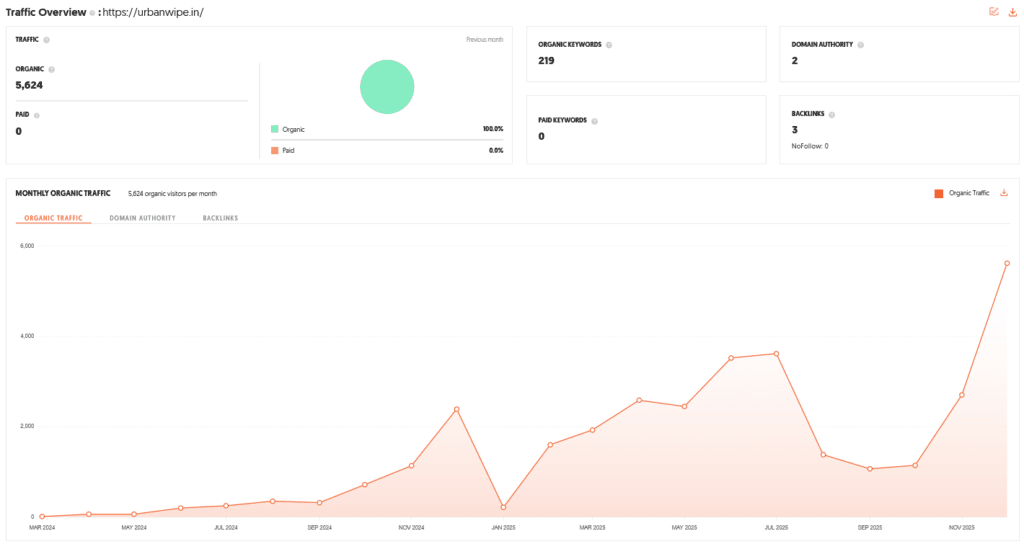Toggle the Organic Traffic chart legend swatch
The image size is (1024, 544).
(938, 193)
